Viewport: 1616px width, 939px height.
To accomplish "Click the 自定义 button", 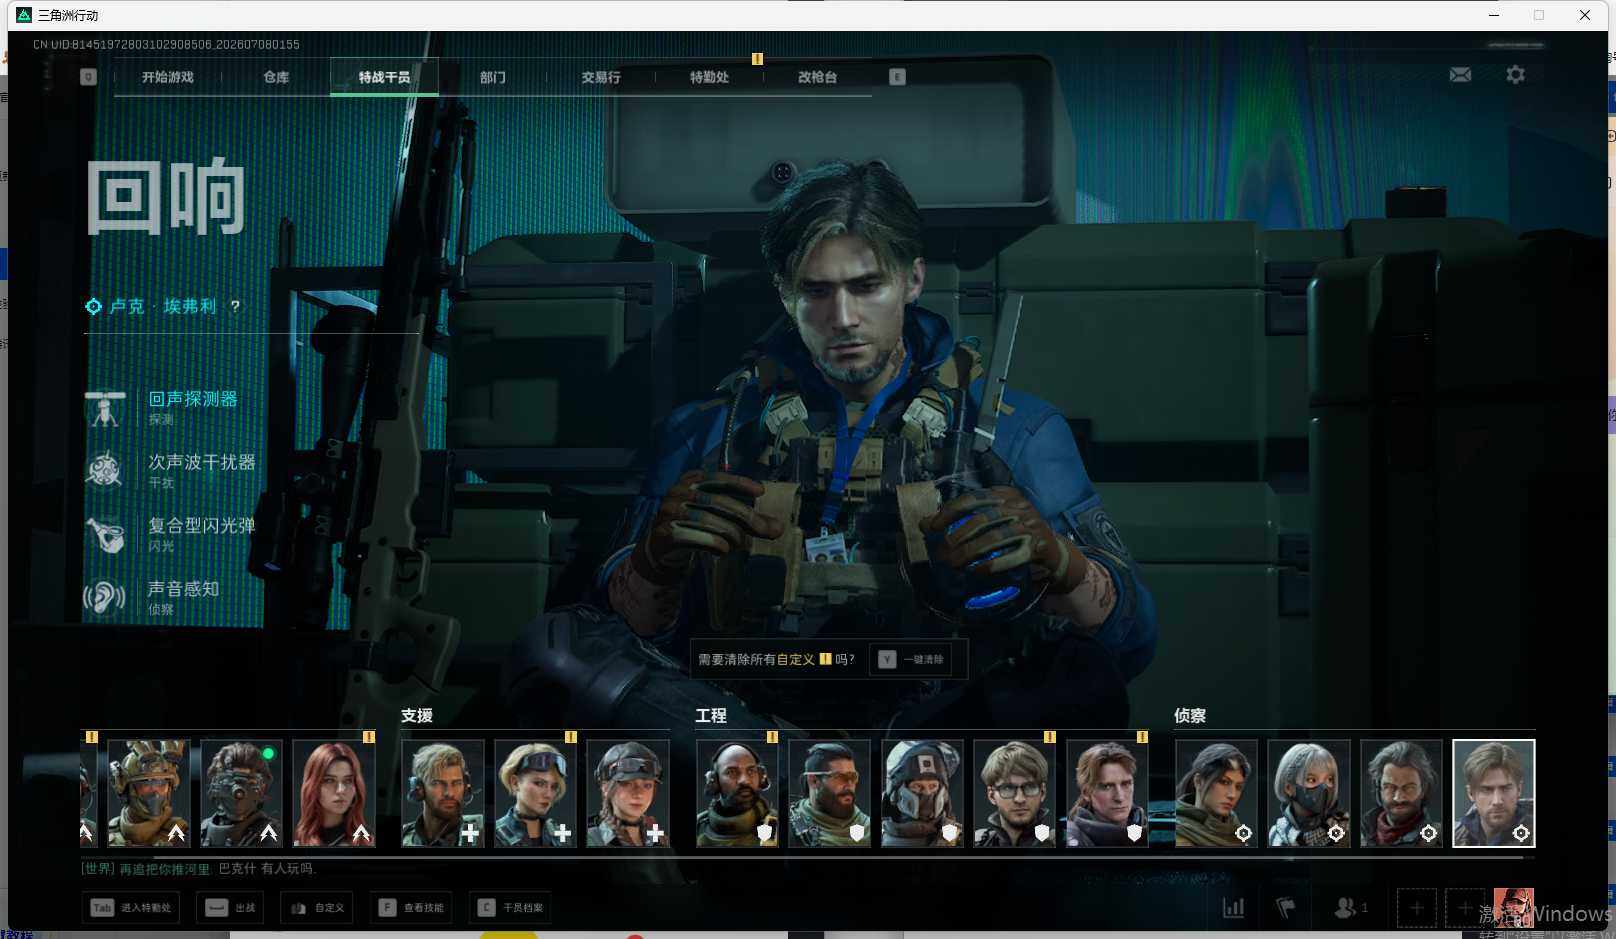I will 317,908.
